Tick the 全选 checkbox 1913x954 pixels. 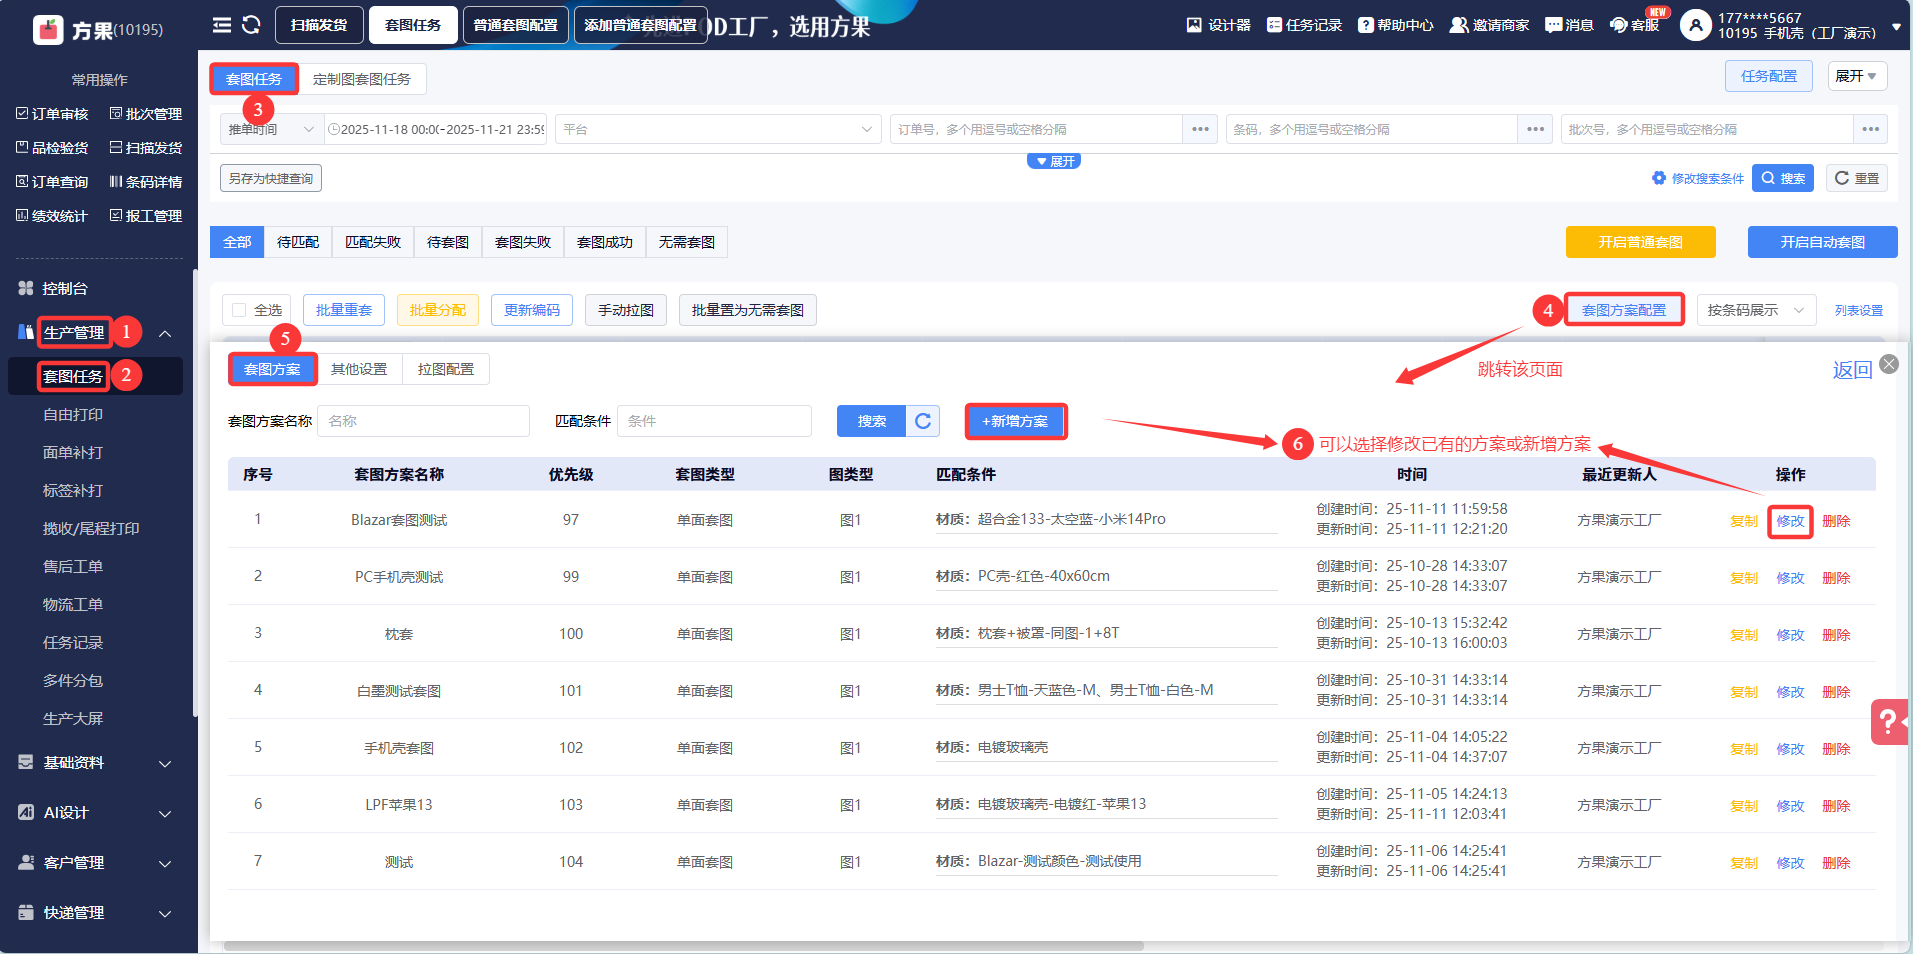point(239,310)
